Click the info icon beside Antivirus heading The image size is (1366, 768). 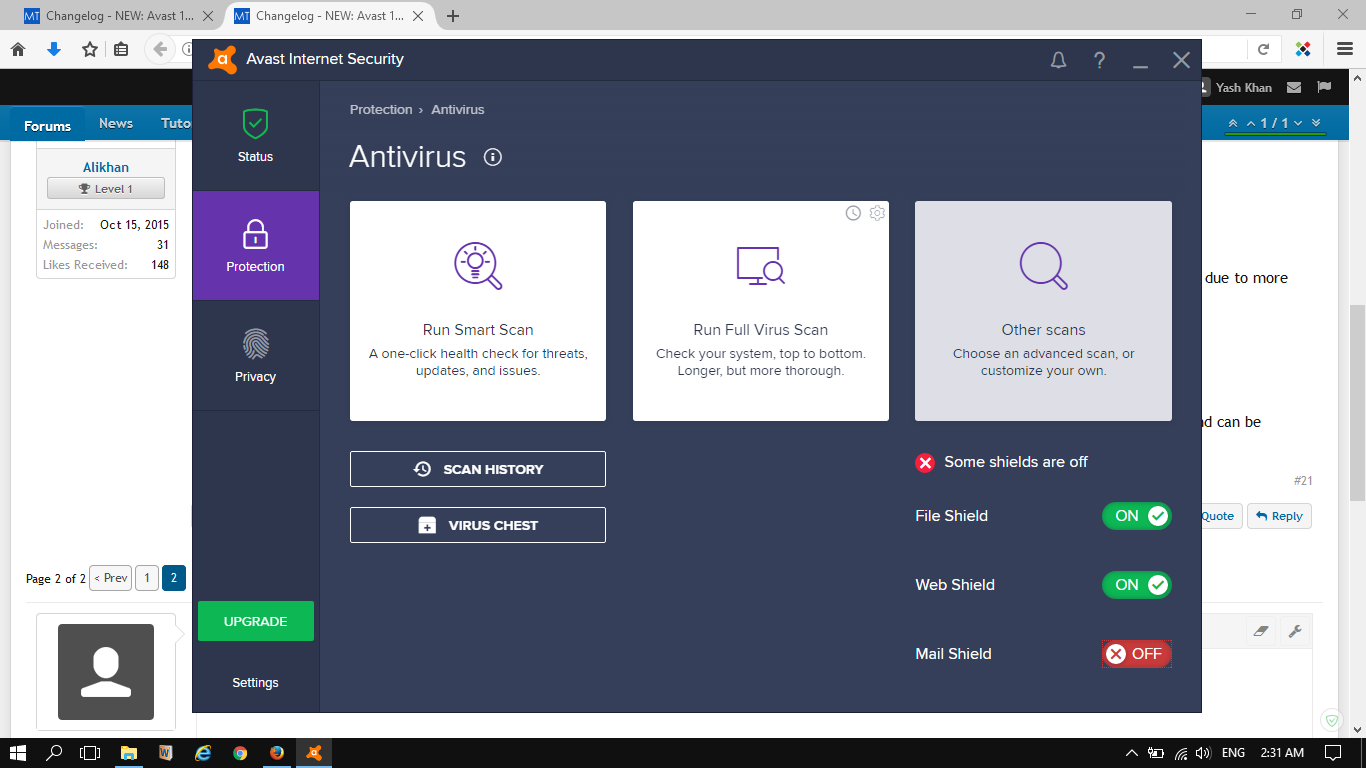tap(493, 157)
